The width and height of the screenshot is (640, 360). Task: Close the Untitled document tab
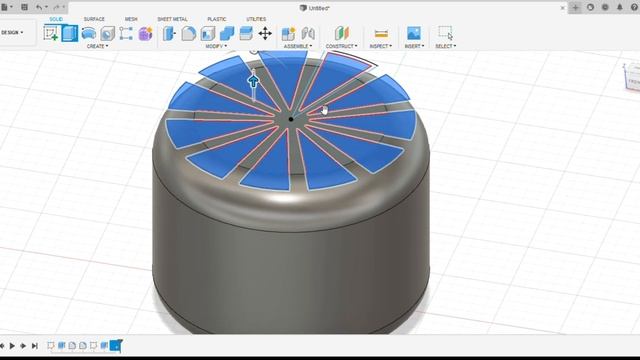click(x=562, y=8)
